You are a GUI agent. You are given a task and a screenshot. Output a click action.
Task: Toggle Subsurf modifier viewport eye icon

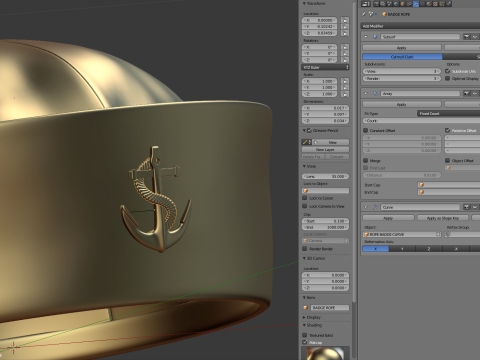click(x=475, y=37)
